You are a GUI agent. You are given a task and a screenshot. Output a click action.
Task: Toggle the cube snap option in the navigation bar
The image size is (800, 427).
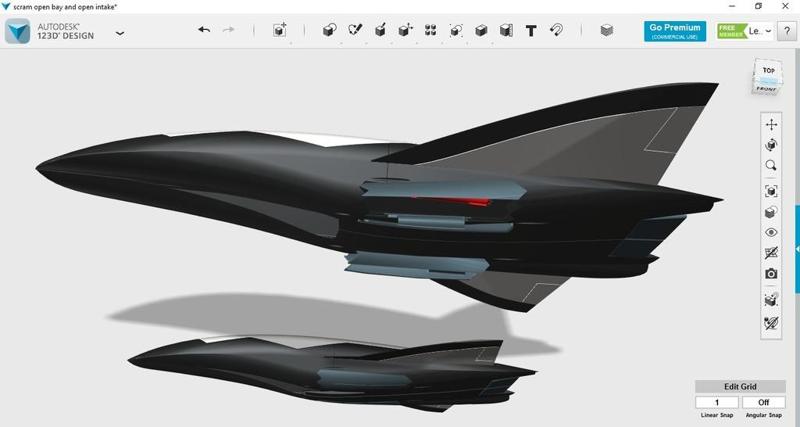click(x=771, y=300)
